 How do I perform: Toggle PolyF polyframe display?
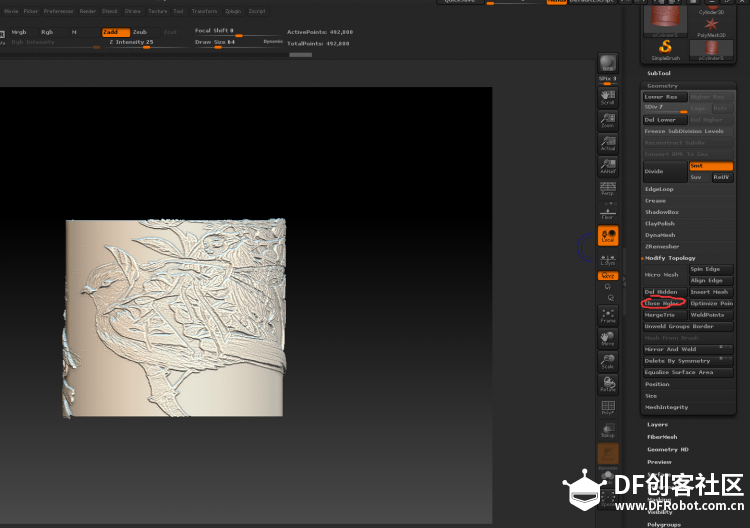[x=608, y=407]
